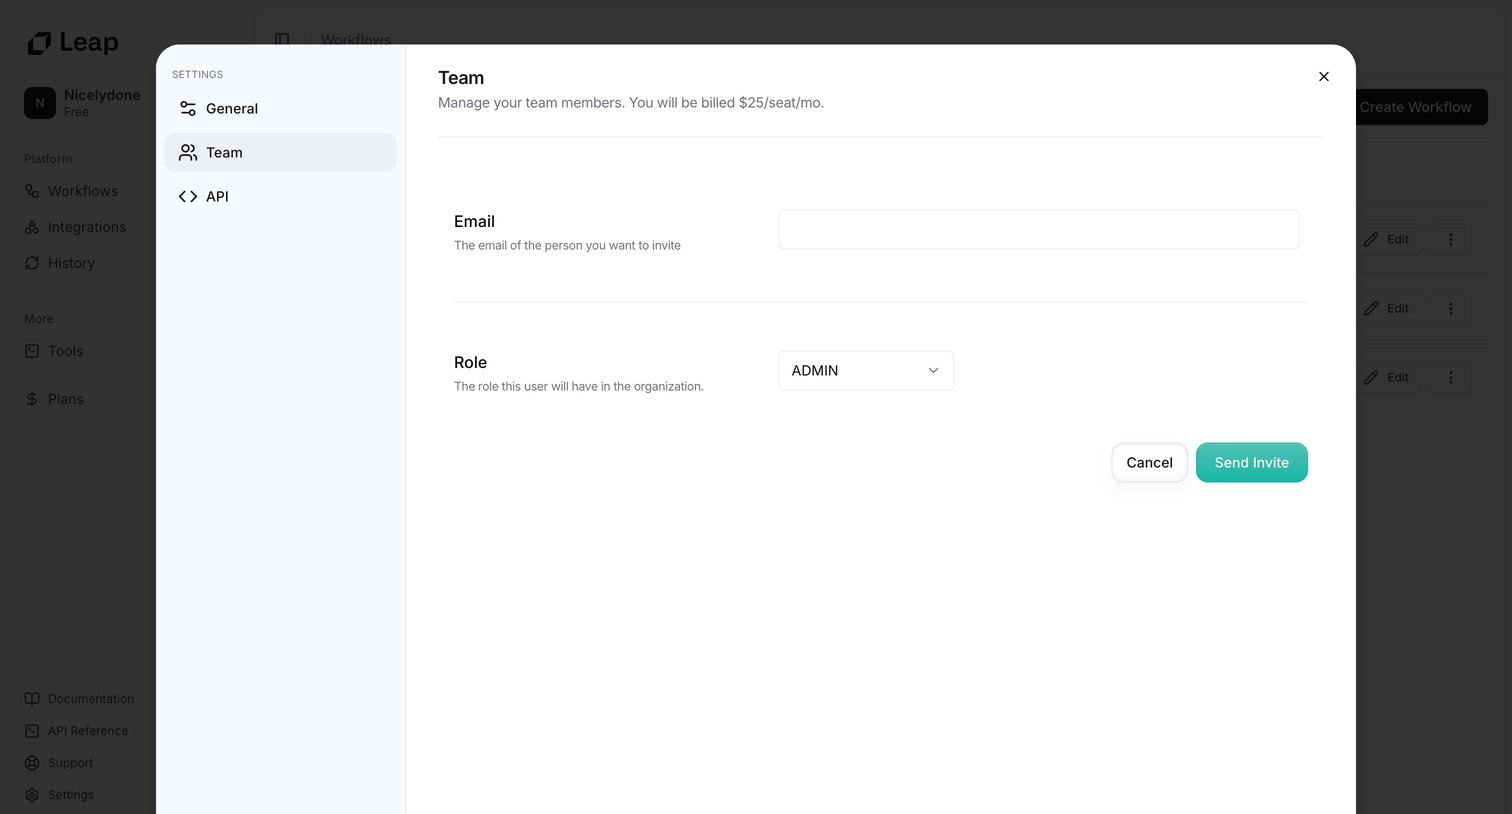This screenshot has width=1512, height=814.
Task: Click the Nicelydone avatar letter N
Action: point(40,103)
